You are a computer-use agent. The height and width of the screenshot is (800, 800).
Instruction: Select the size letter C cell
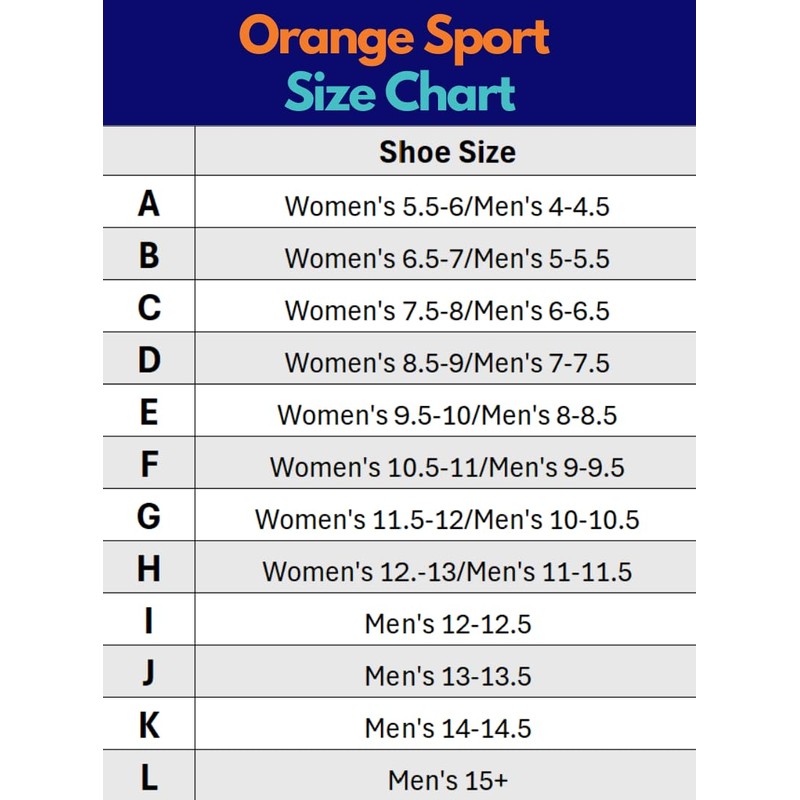149,308
